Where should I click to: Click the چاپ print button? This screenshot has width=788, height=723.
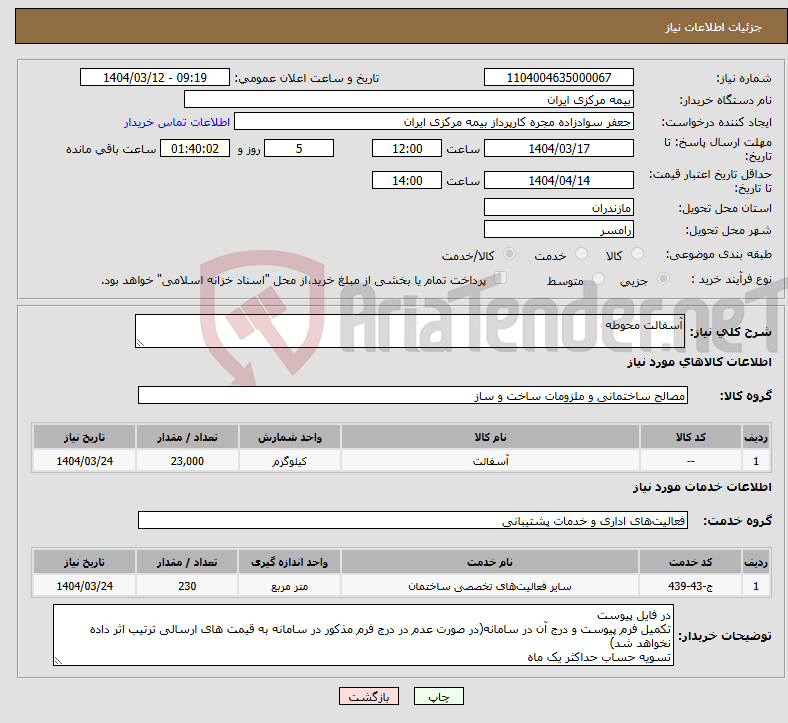(438, 696)
